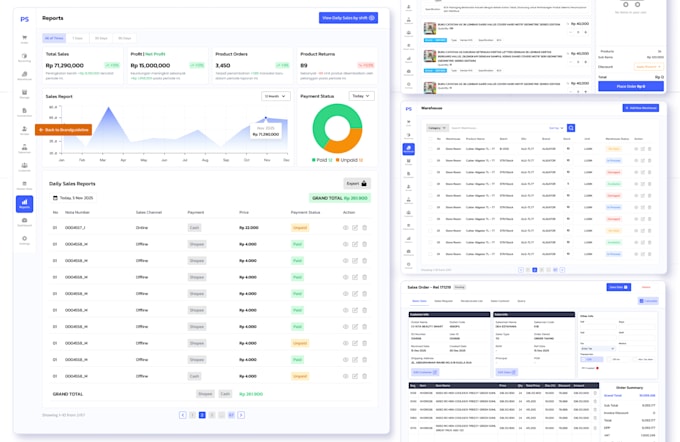This screenshot has width=680, height=442.
Task: Click the Nov data point on Sales Report chart
Action: pos(266,118)
